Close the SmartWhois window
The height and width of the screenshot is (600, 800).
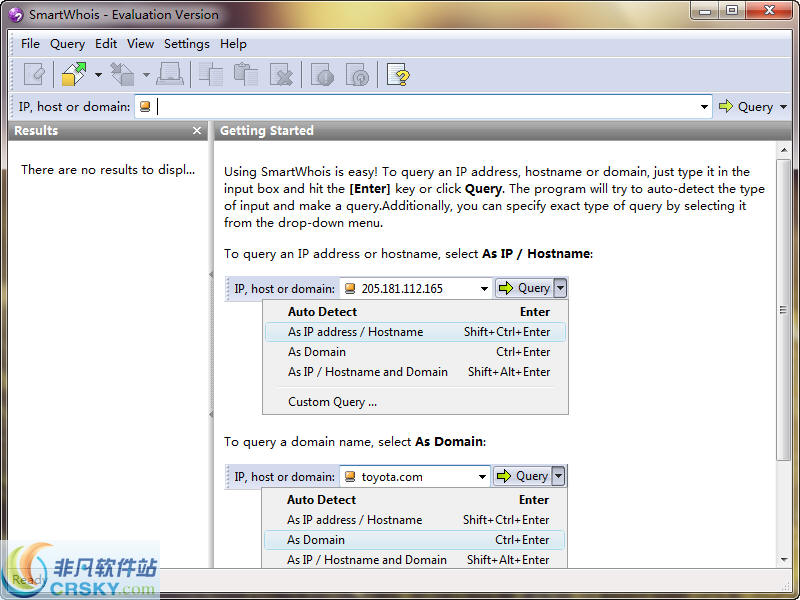[x=769, y=11]
